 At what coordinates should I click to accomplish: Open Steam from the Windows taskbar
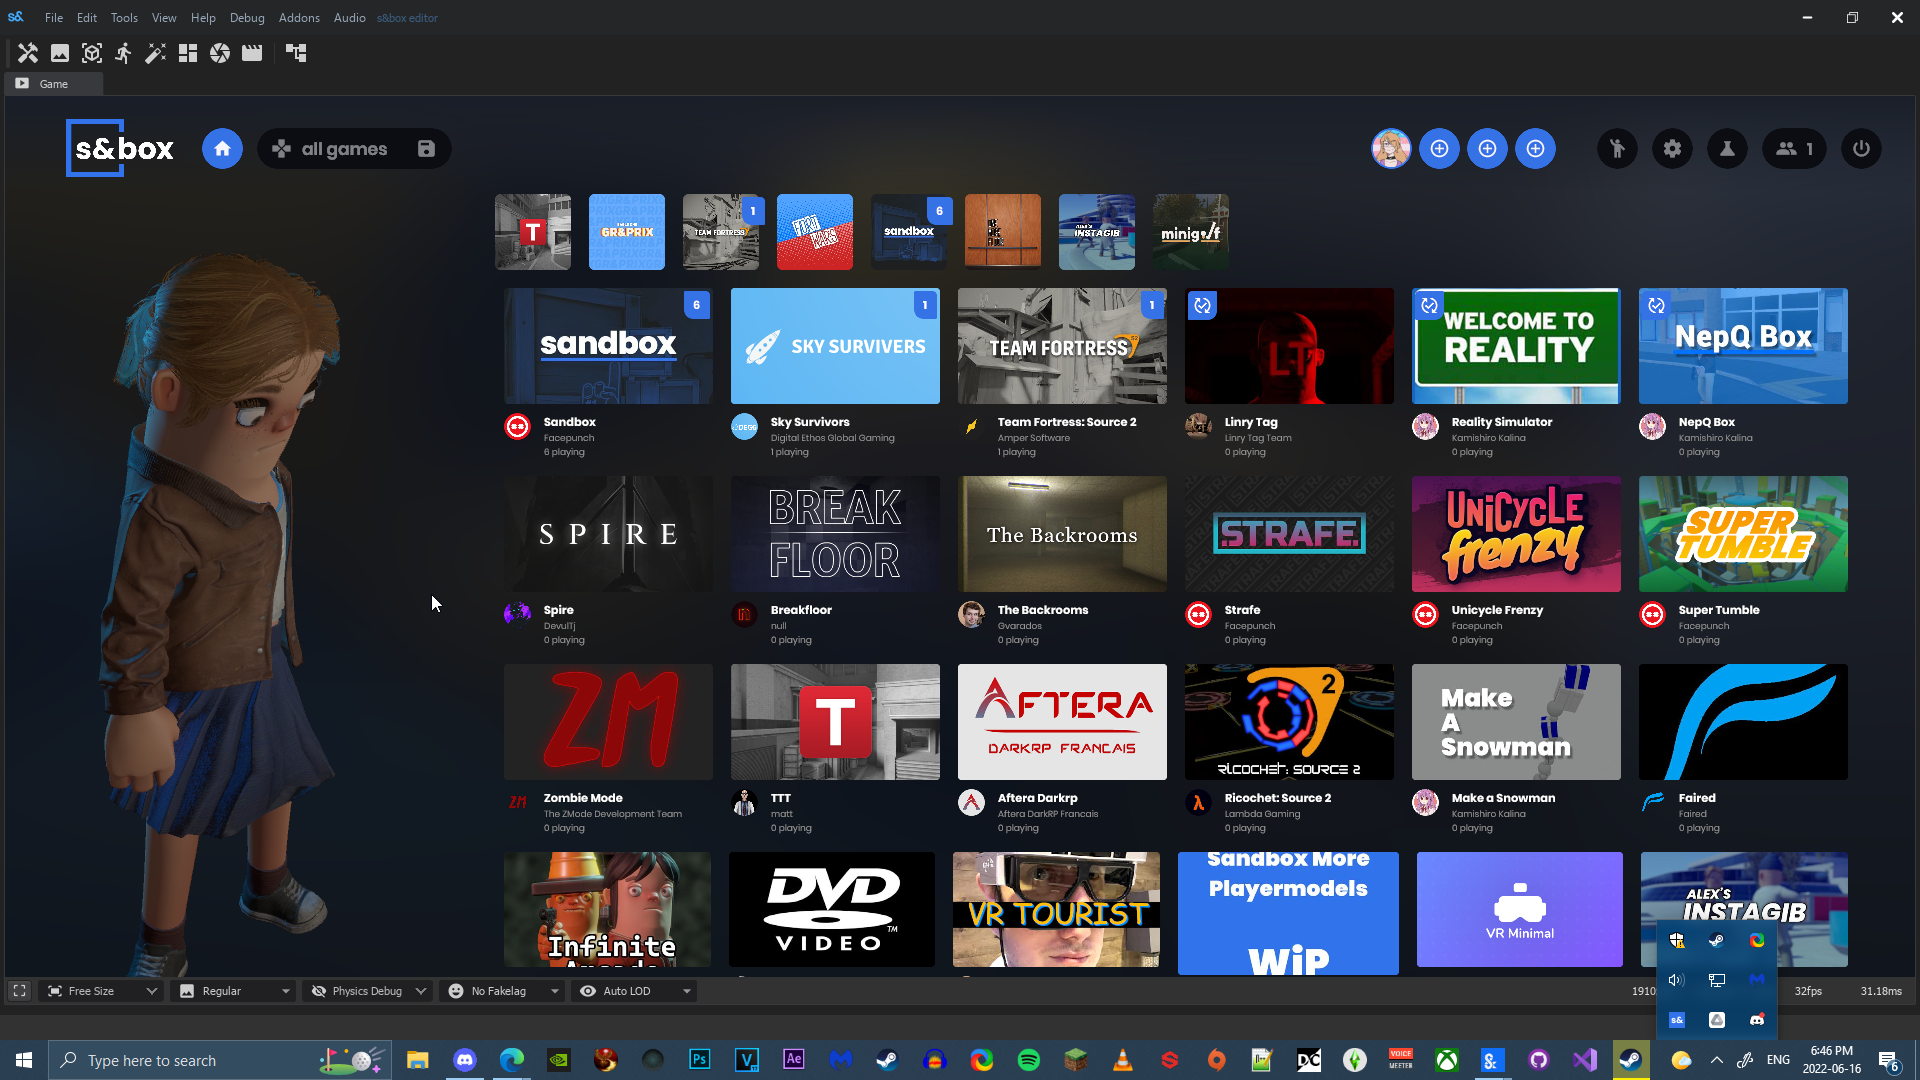click(886, 1060)
